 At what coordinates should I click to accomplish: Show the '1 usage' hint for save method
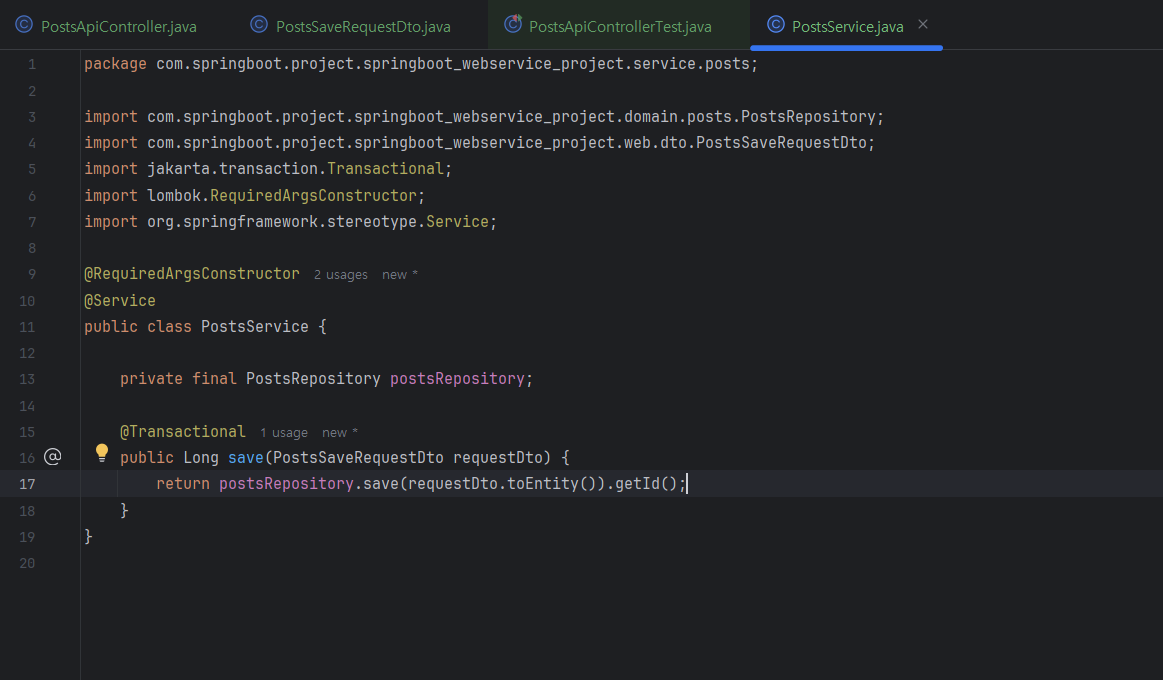pos(283,432)
